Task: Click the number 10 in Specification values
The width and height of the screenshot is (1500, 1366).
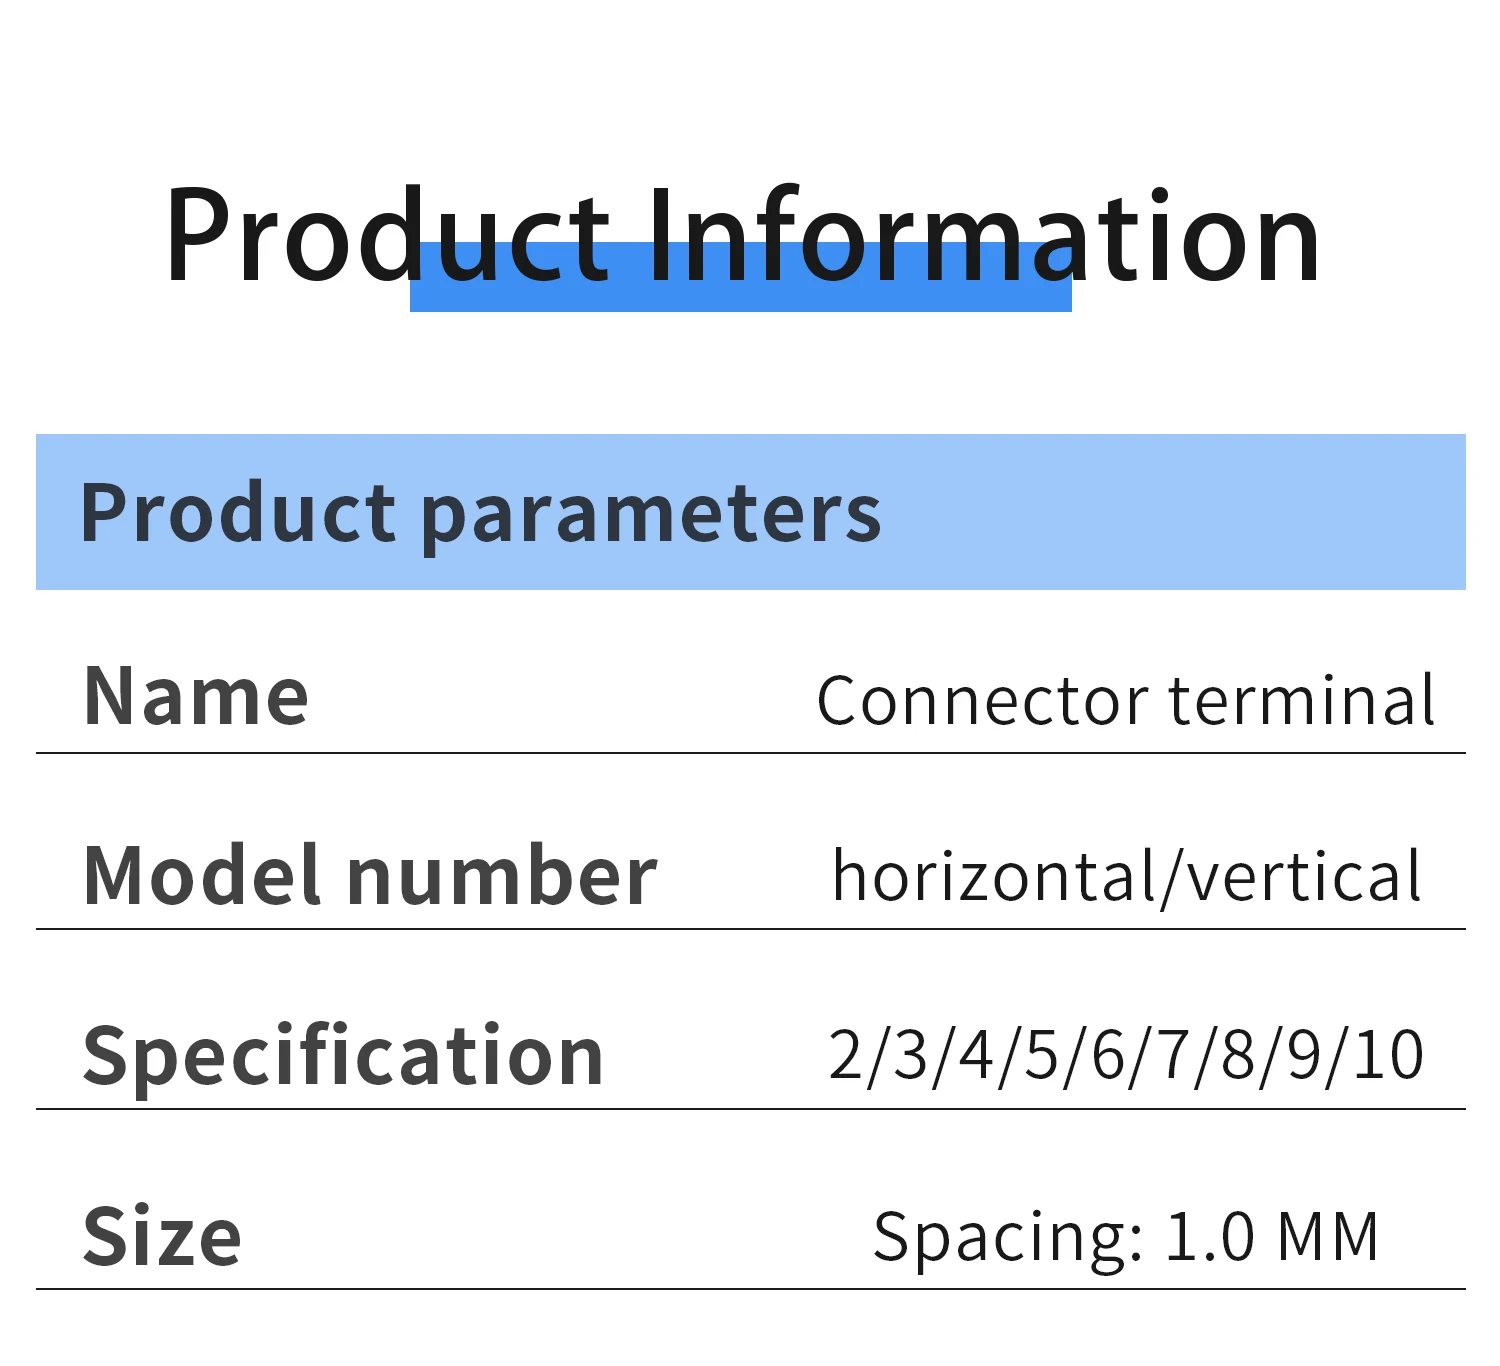Action: click(x=1389, y=1055)
